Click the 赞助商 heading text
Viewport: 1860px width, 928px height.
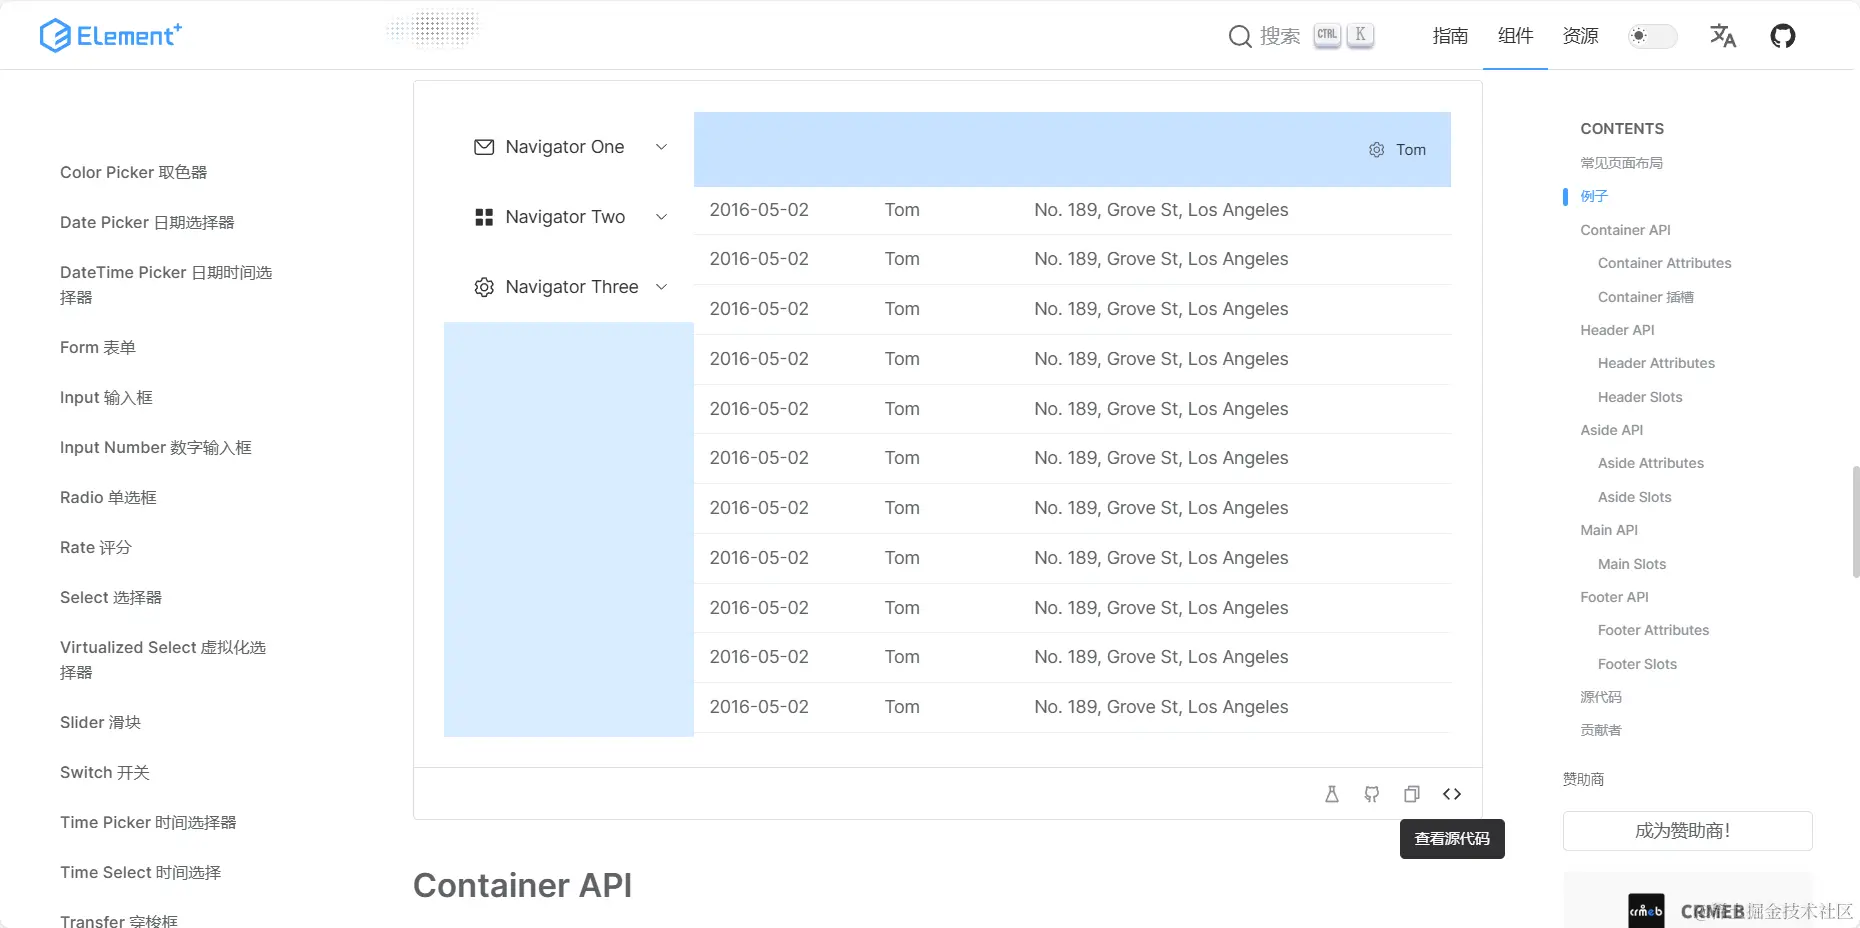[1583, 779]
